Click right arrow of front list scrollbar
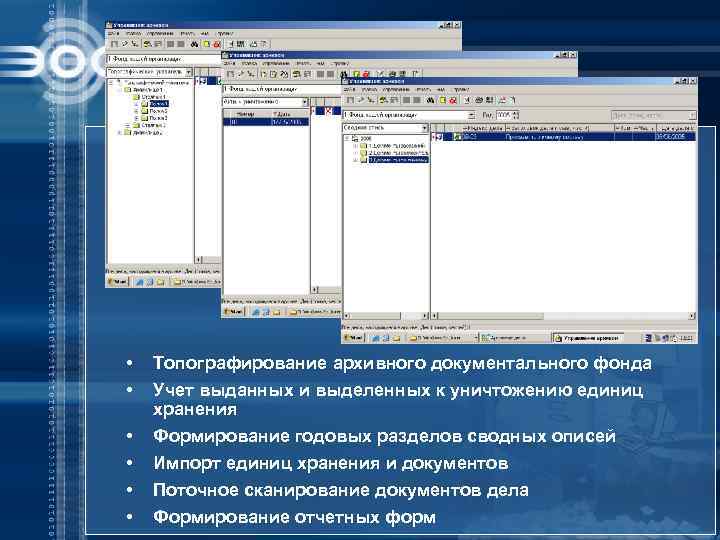This screenshot has height=540, width=720. pos(692,316)
